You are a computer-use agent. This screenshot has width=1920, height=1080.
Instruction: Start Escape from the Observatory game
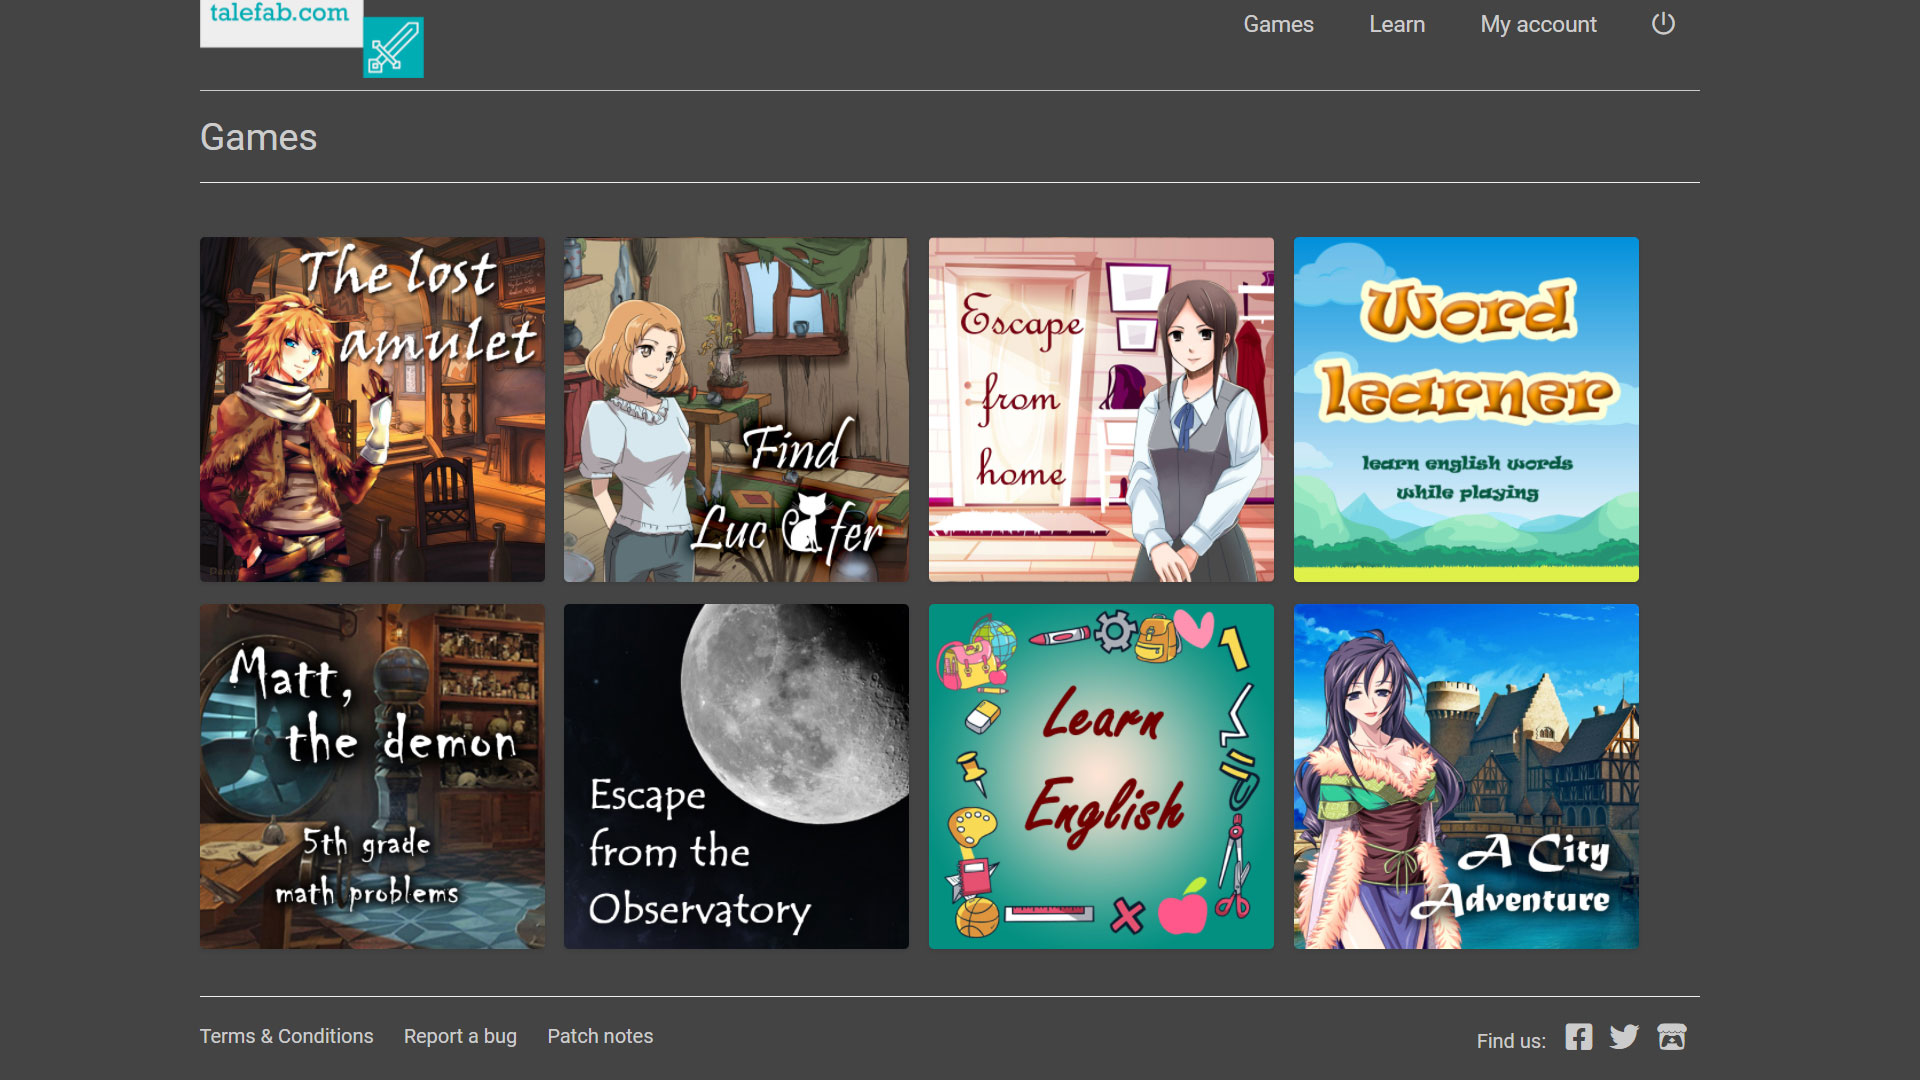coord(736,776)
